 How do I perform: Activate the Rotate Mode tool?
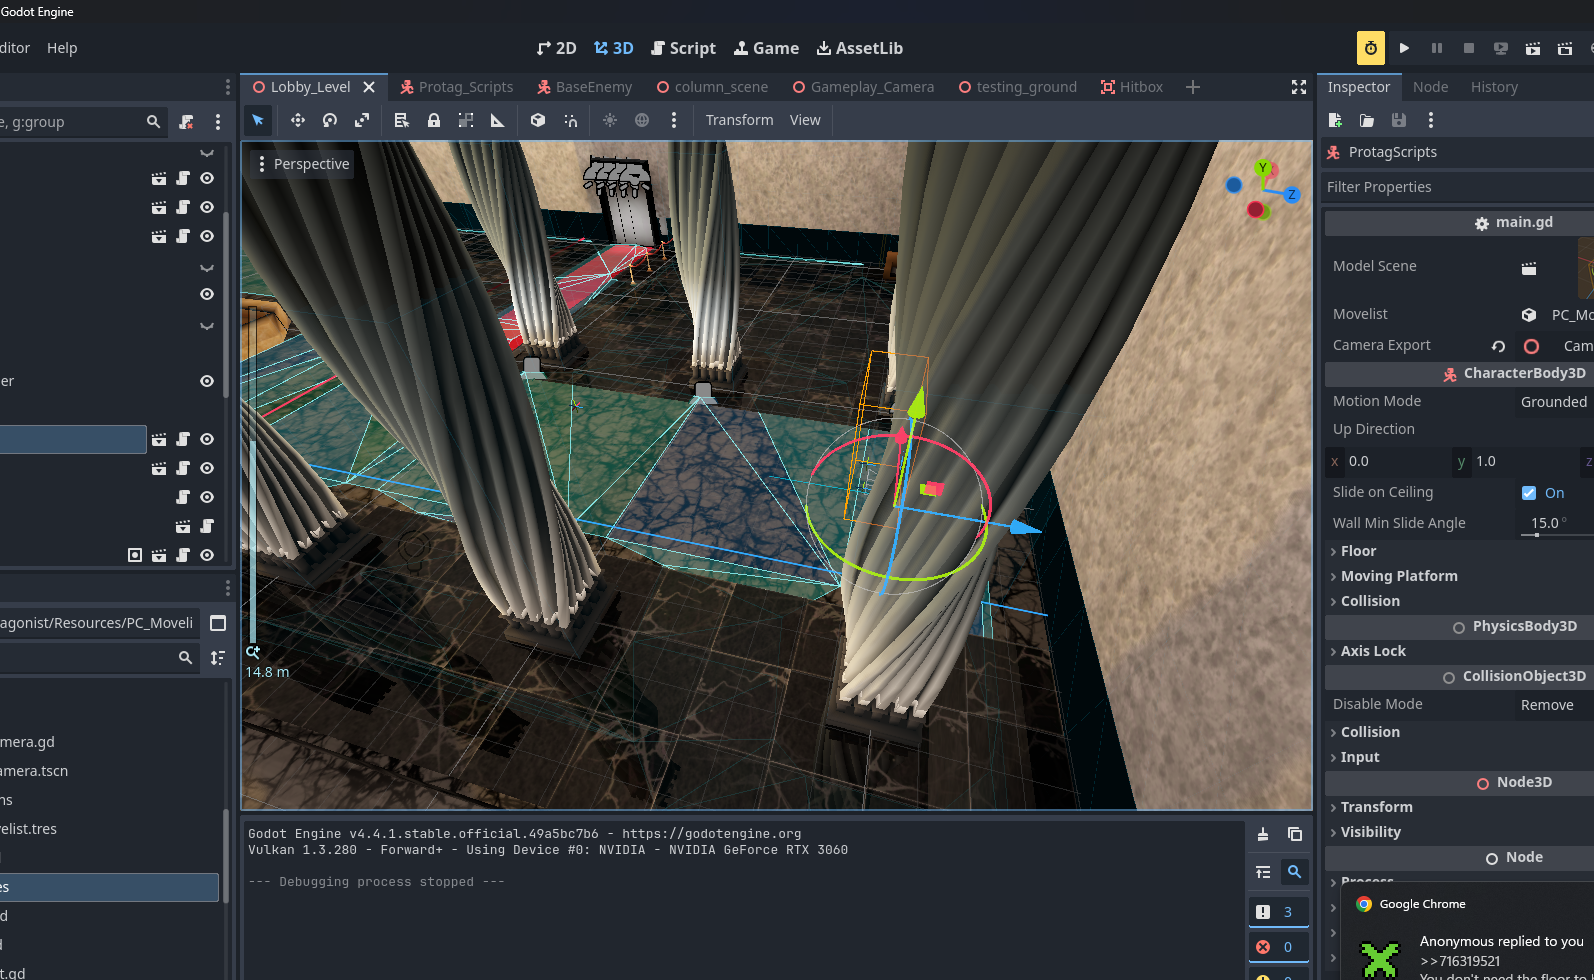pyautogui.click(x=330, y=120)
